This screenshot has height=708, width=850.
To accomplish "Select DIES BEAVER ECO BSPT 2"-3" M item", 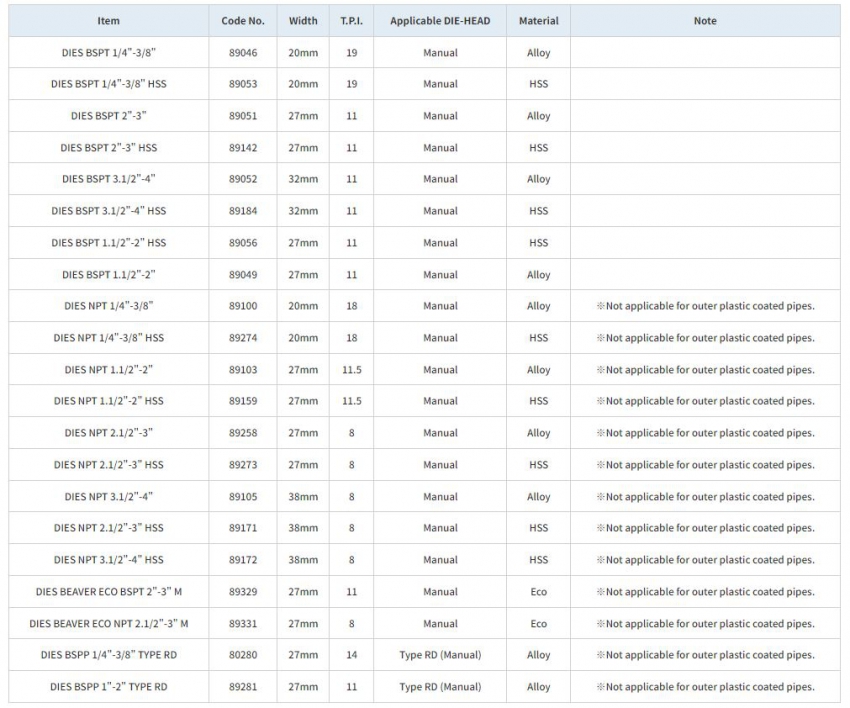I will tap(109, 592).
